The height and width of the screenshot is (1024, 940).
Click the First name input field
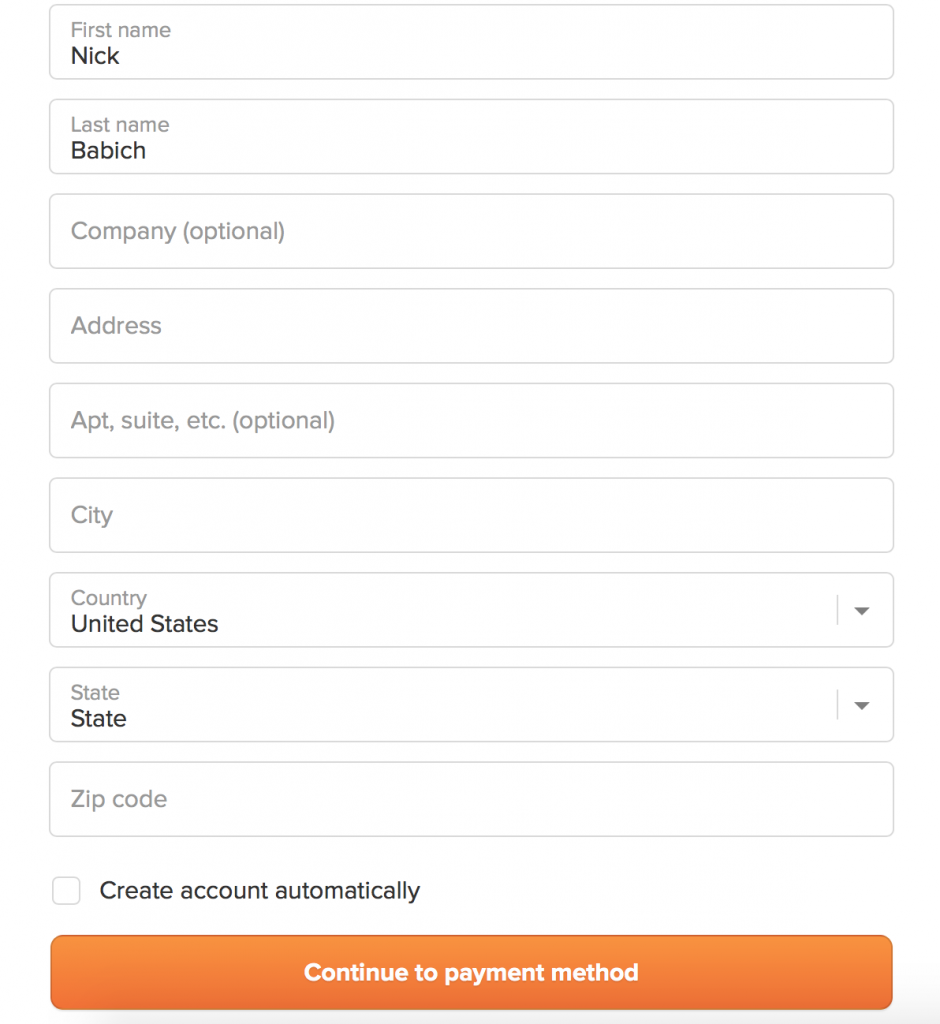(x=470, y=42)
